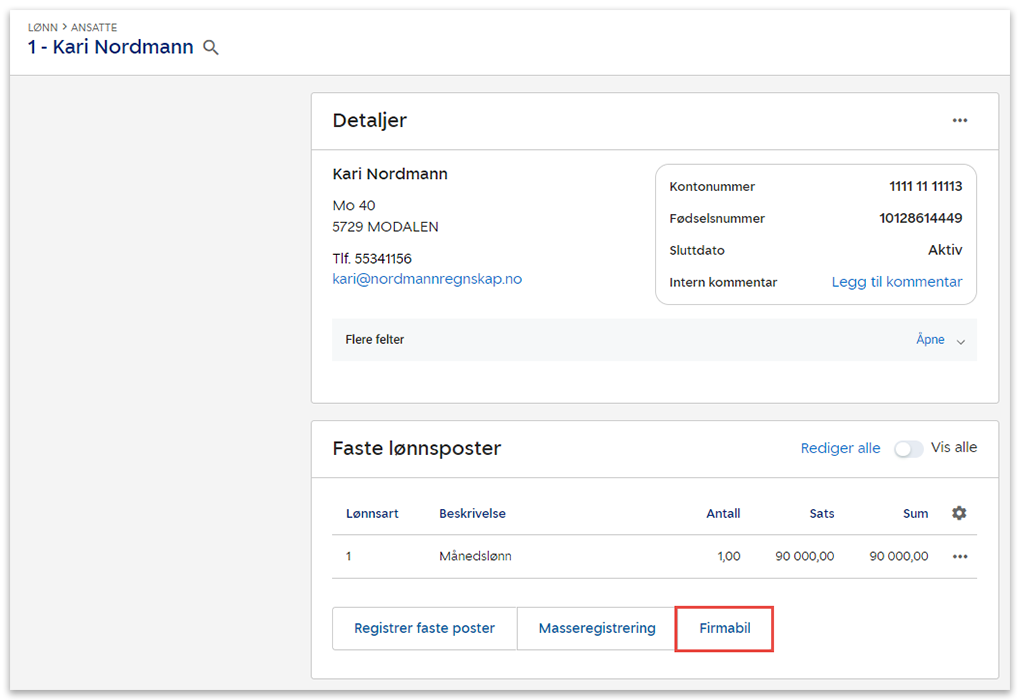Viewport: 1020px width, 700px height.
Task: Open the Månedslønn row options menu
Action: [x=959, y=557]
